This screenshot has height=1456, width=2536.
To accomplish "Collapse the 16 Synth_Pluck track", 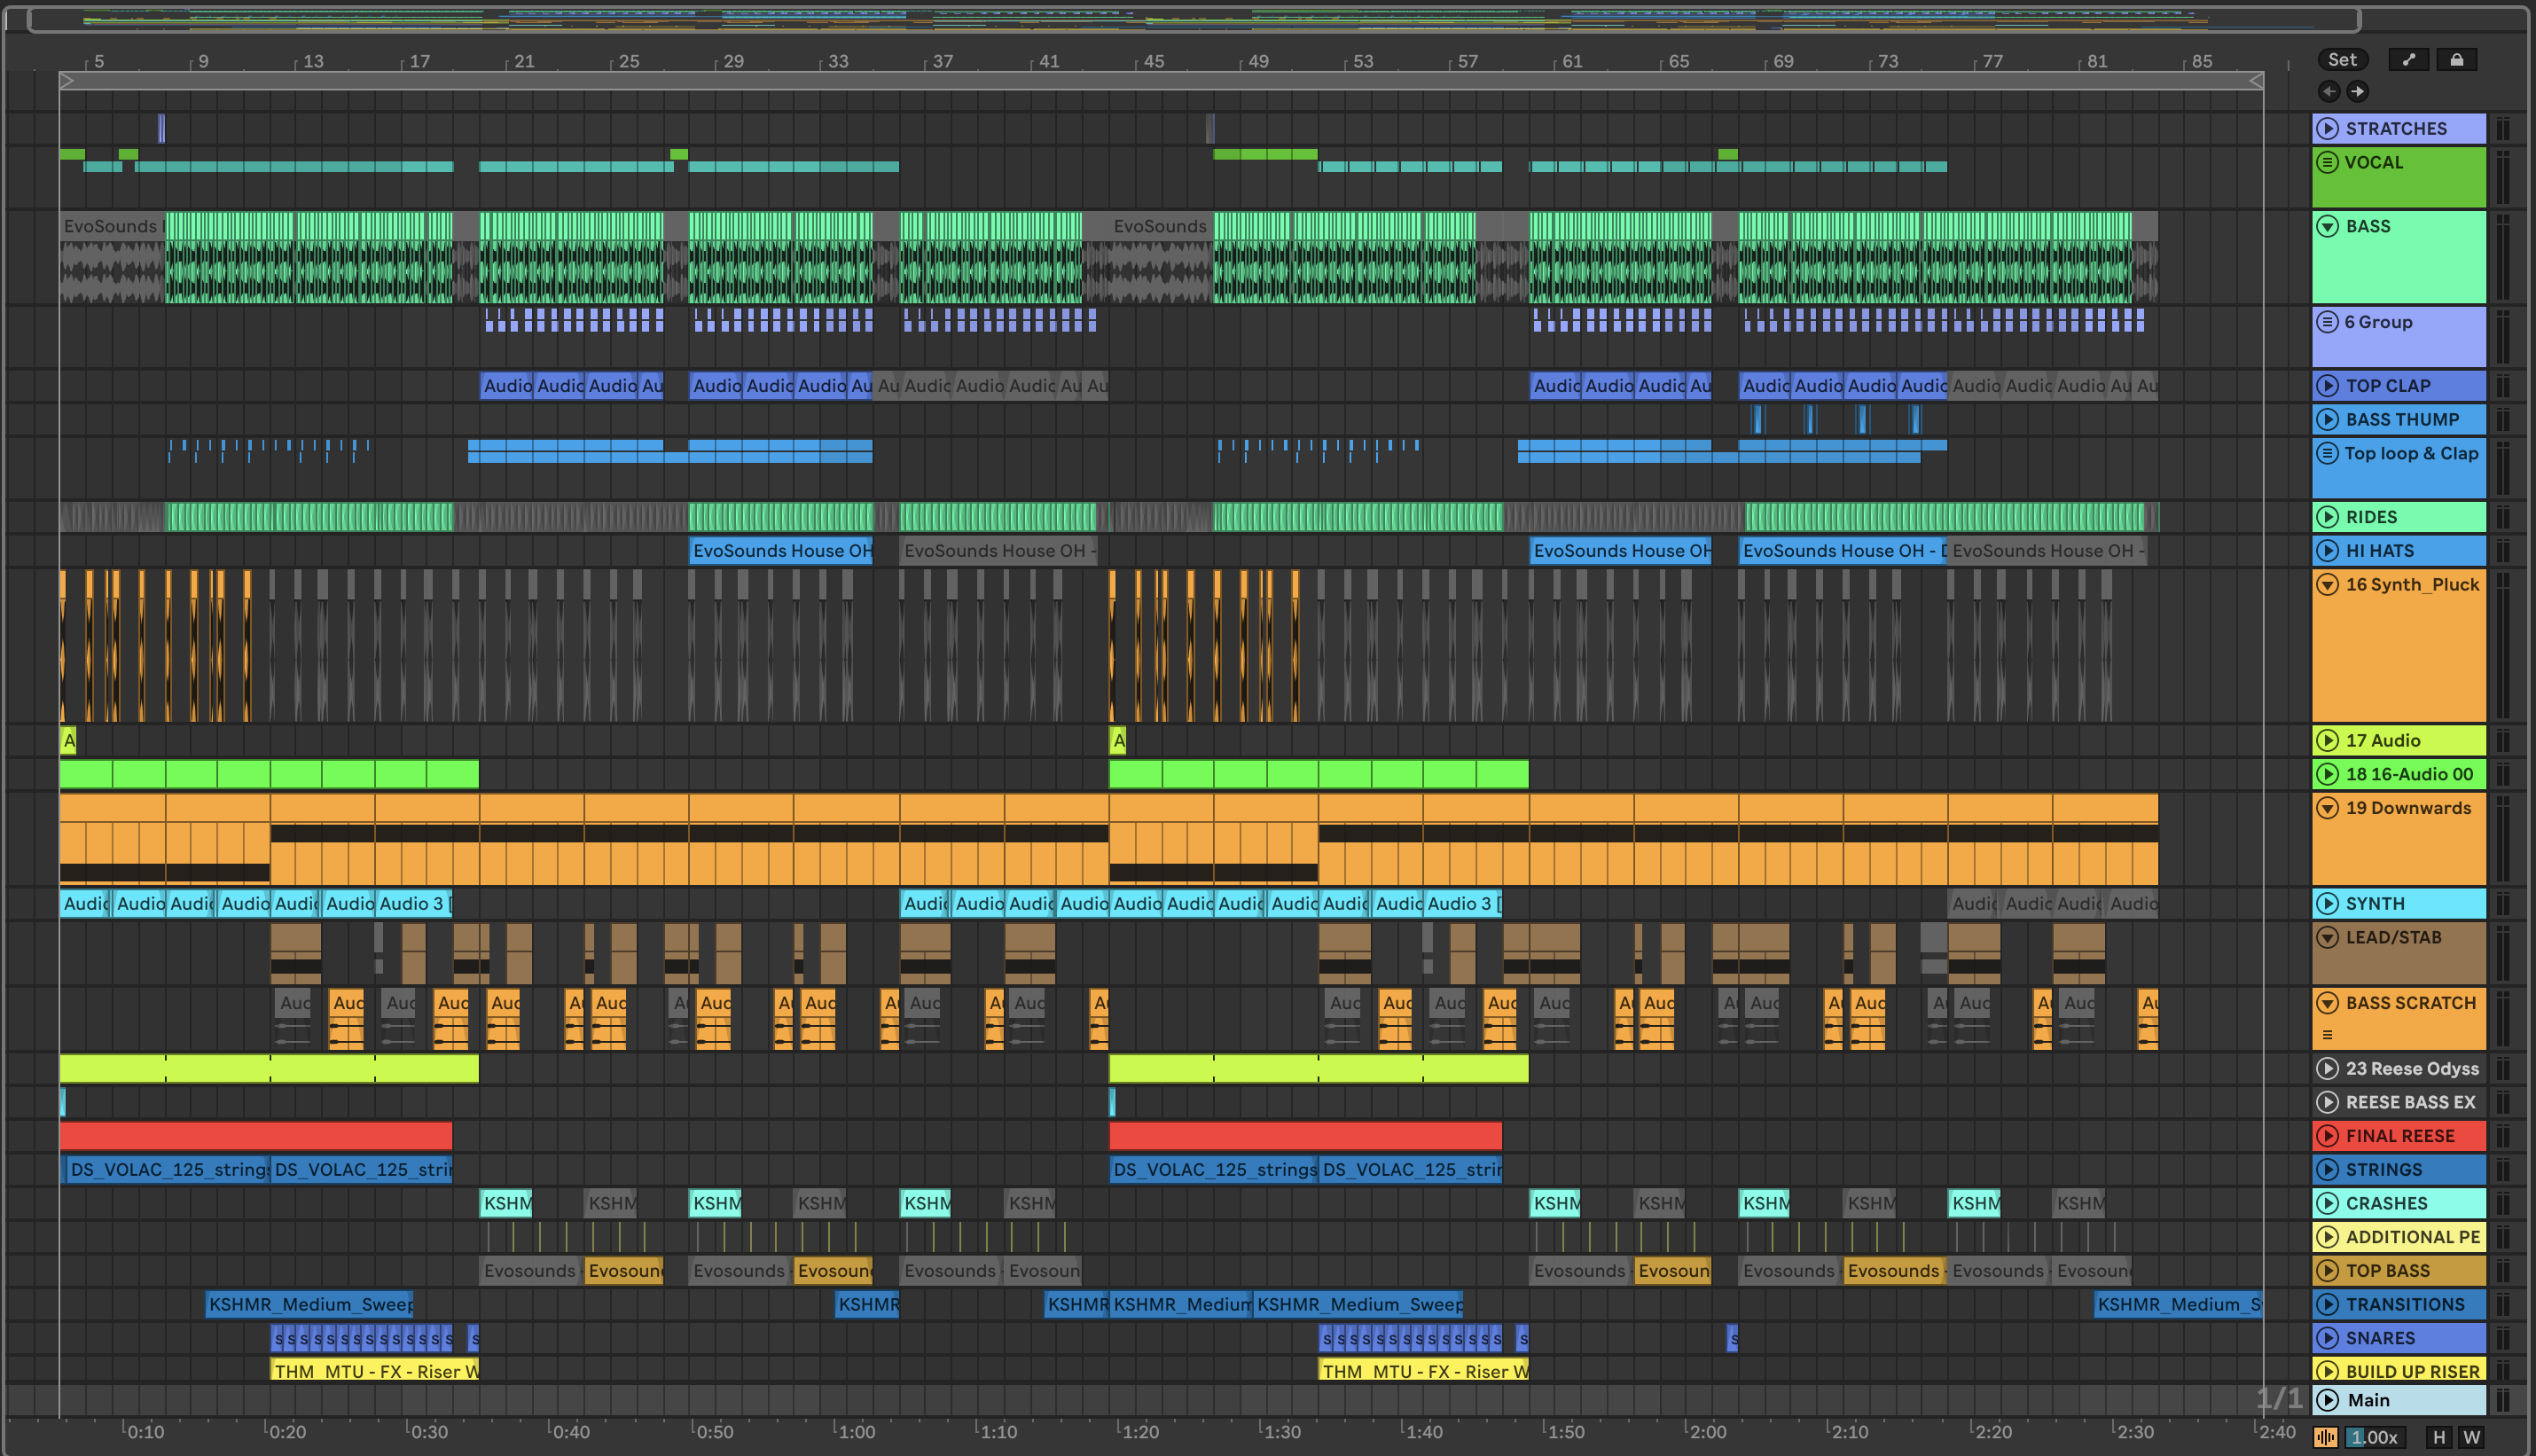I will click(x=2328, y=585).
